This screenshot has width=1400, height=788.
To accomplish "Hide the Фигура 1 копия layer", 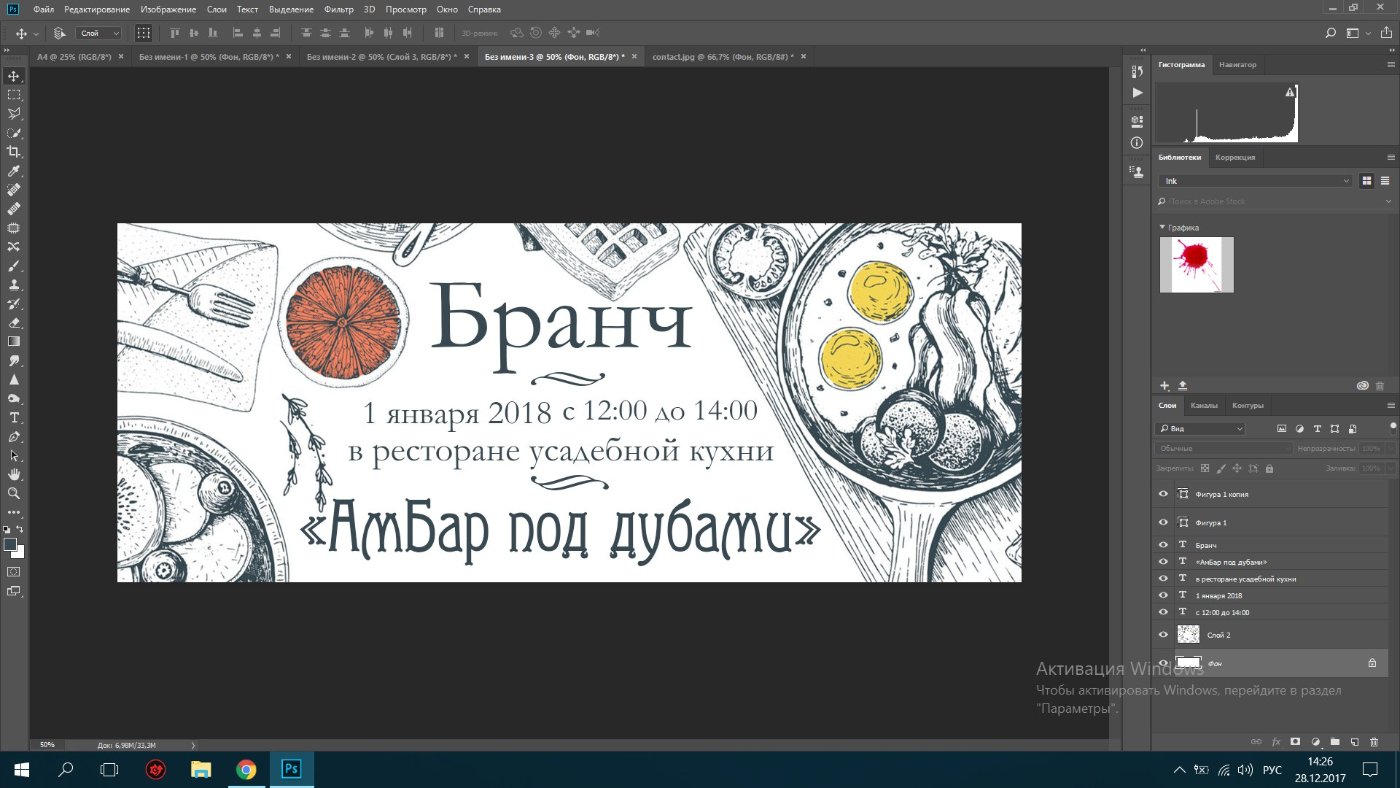I will (x=1163, y=494).
